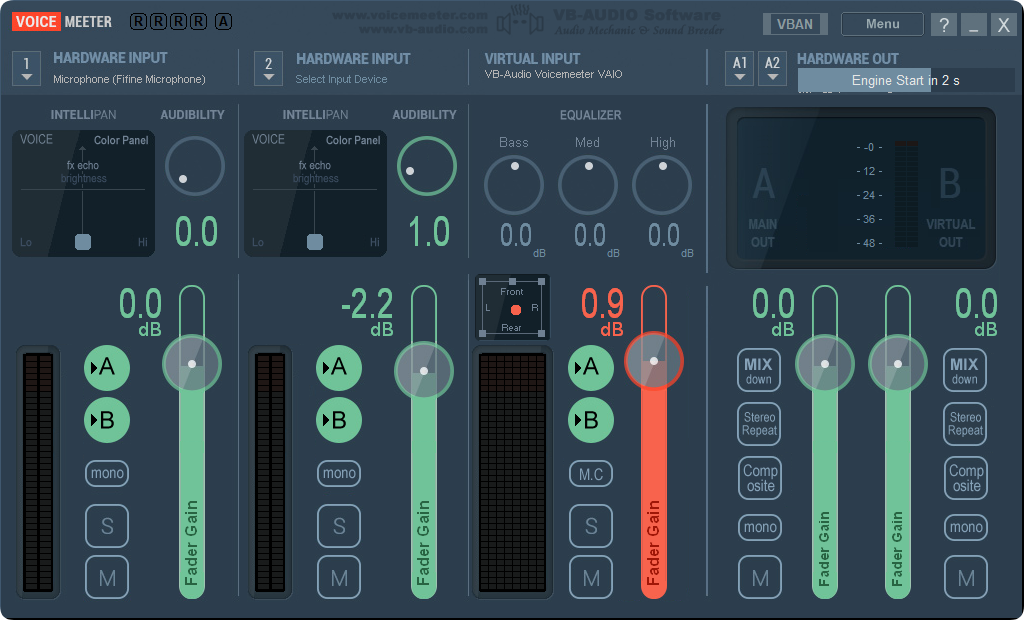This screenshot has height=620, width=1024.
Task: Click the M.C button on Virtual Input
Action: coord(591,474)
